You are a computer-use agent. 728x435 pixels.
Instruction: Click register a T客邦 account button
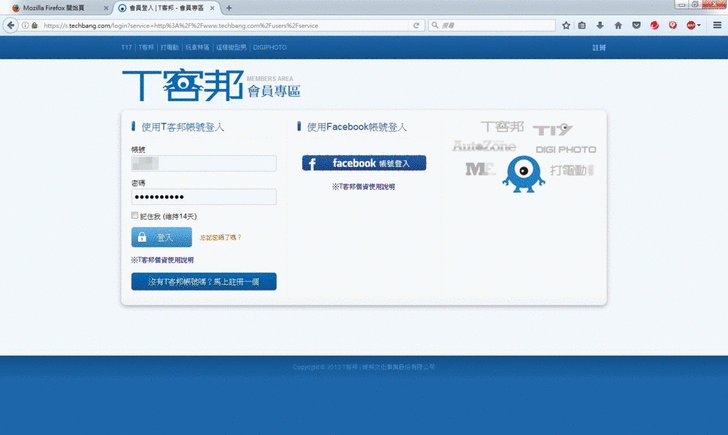click(x=204, y=281)
